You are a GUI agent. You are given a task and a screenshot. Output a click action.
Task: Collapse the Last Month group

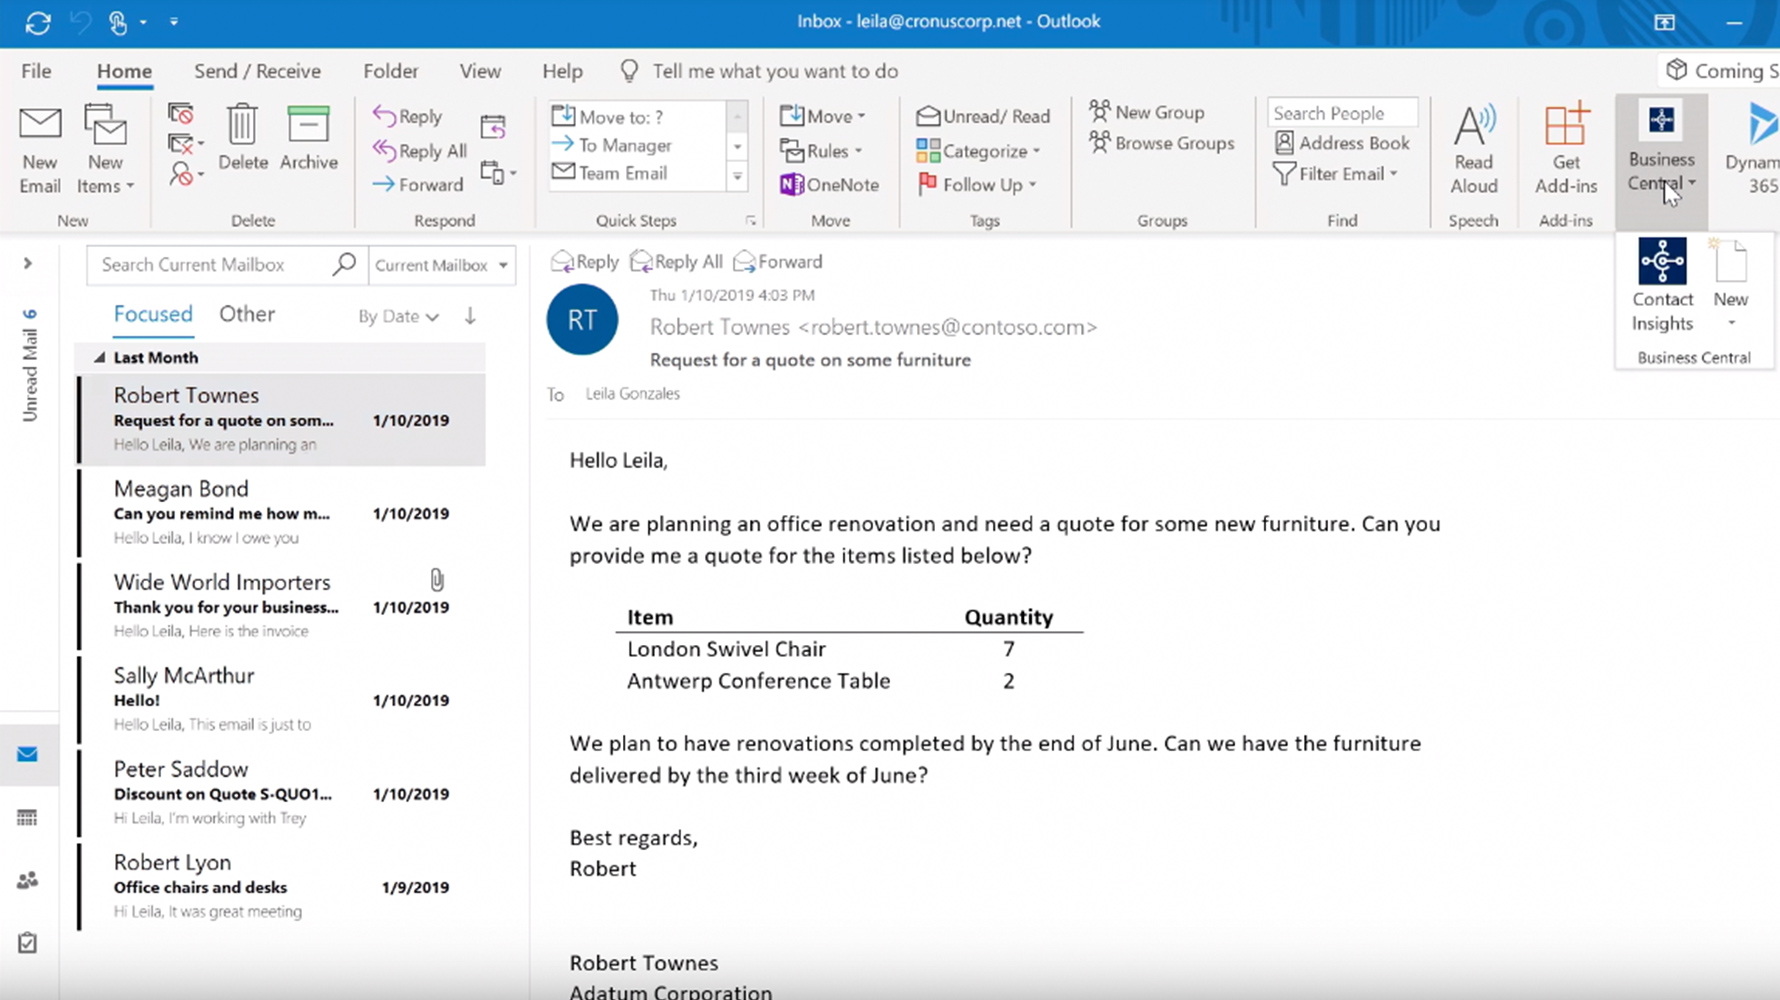[x=99, y=357]
